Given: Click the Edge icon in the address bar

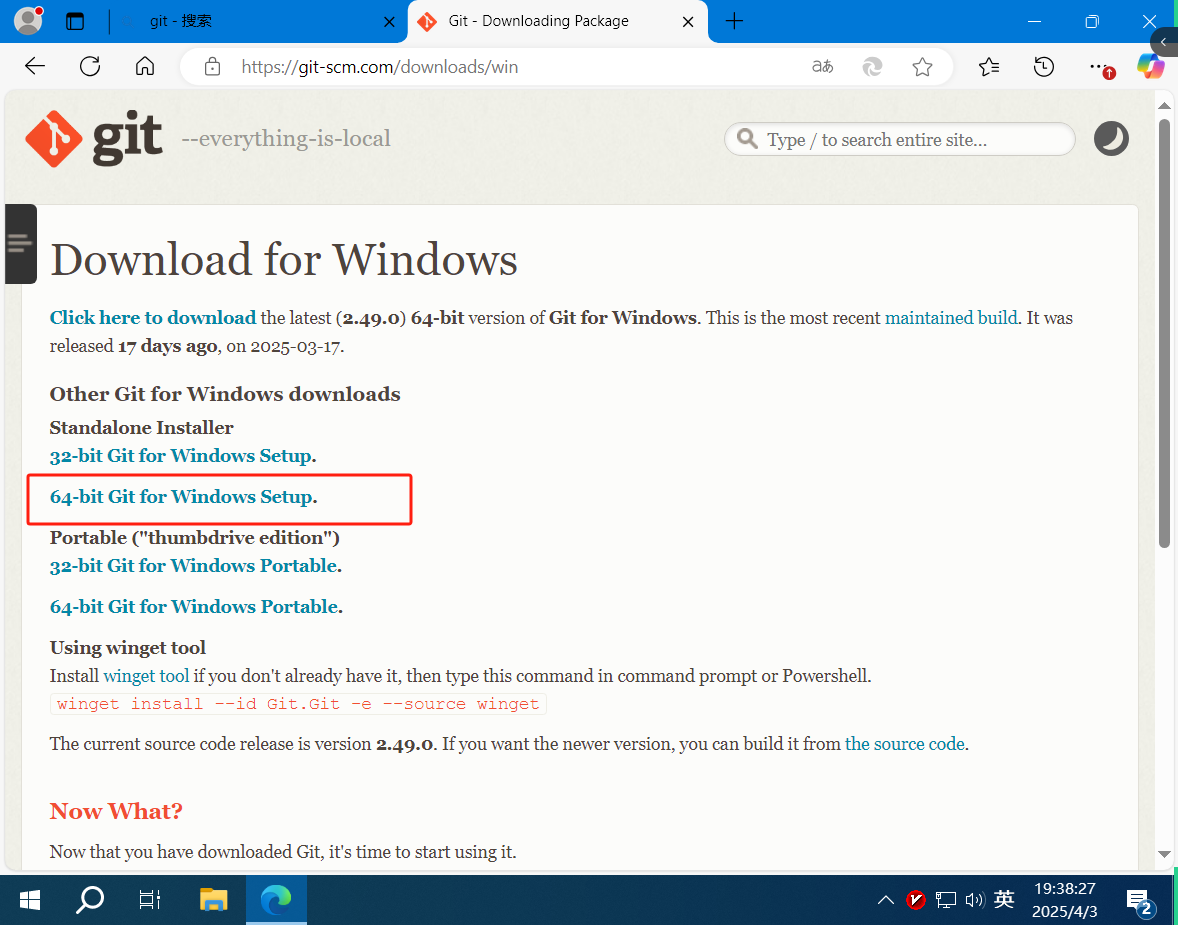Looking at the screenshot, I should [872, 67].
